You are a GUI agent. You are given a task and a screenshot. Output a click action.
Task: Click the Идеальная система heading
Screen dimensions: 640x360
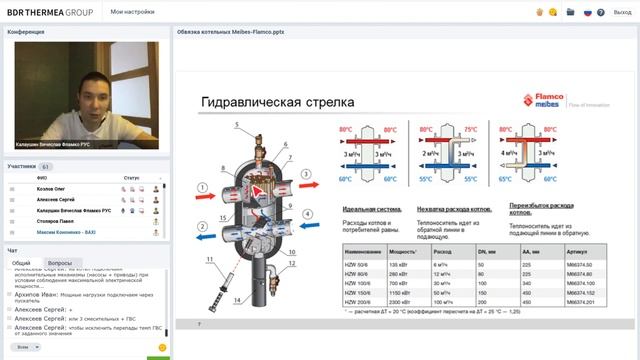(372, 209)
